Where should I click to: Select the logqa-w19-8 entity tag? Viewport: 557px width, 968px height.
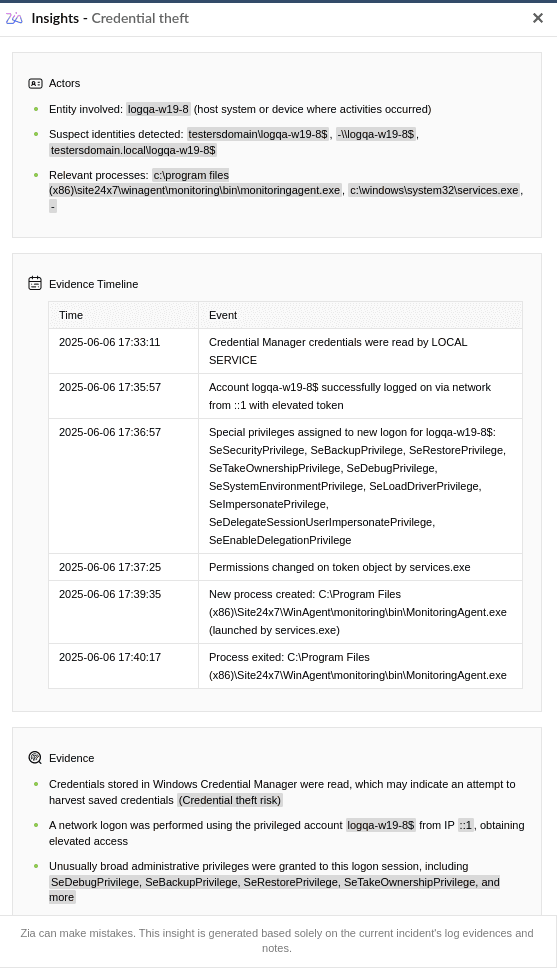159,109
